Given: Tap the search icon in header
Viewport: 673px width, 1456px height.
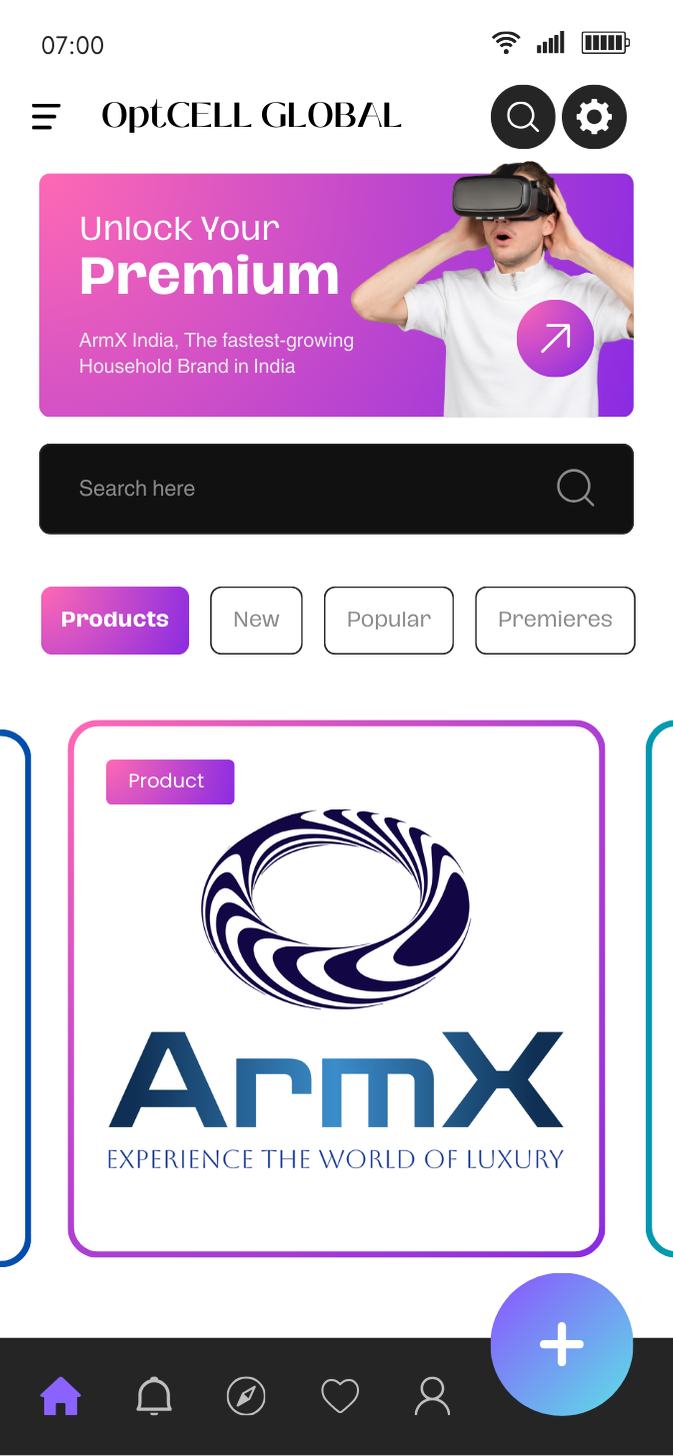Looking at the screenshot, I should pos(522,117).
